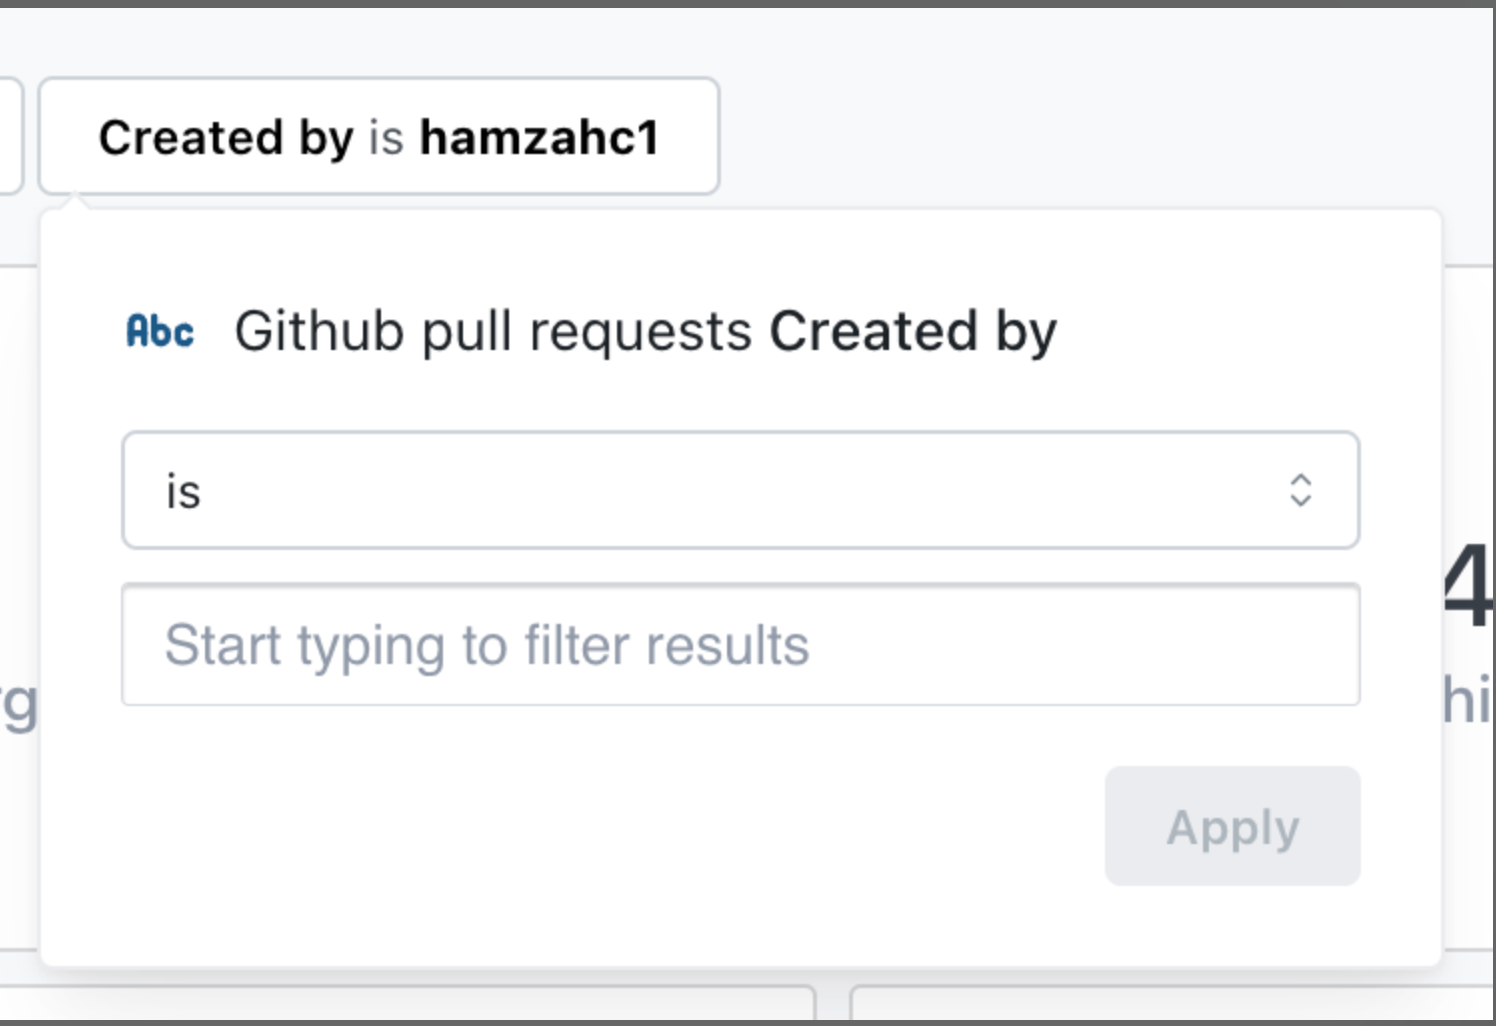Click the up-down chevron on the operator selector

click(x=1301, y=491)
